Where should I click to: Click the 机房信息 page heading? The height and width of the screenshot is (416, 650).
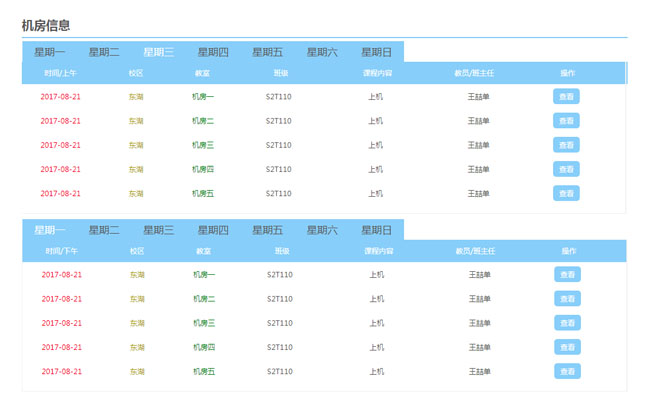click(x=46, y=25)
